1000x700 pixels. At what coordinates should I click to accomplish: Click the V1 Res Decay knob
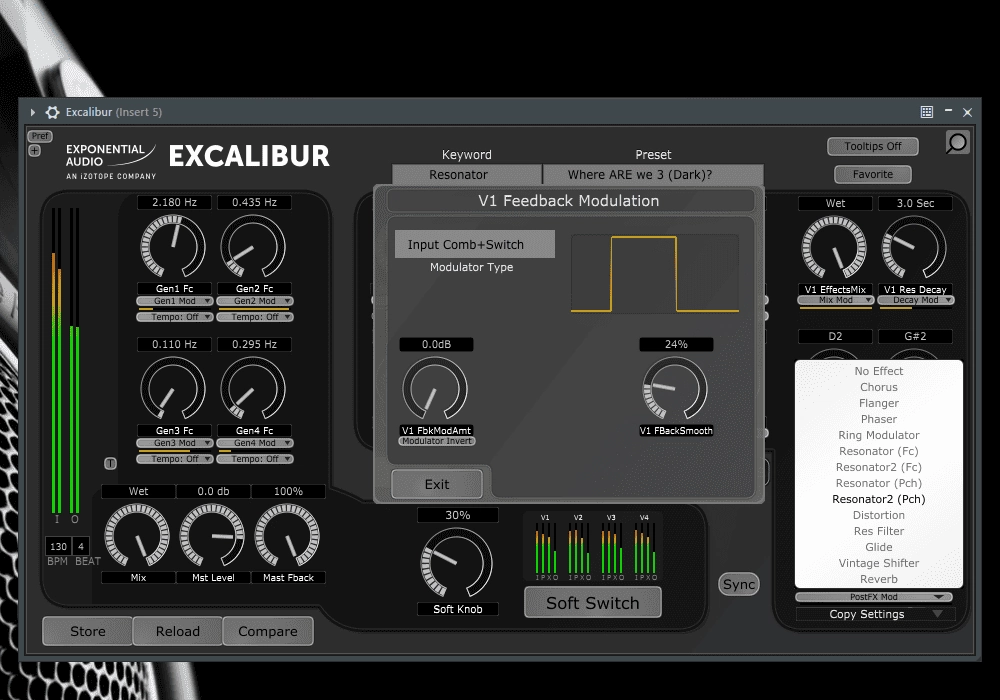pos(914,247)
